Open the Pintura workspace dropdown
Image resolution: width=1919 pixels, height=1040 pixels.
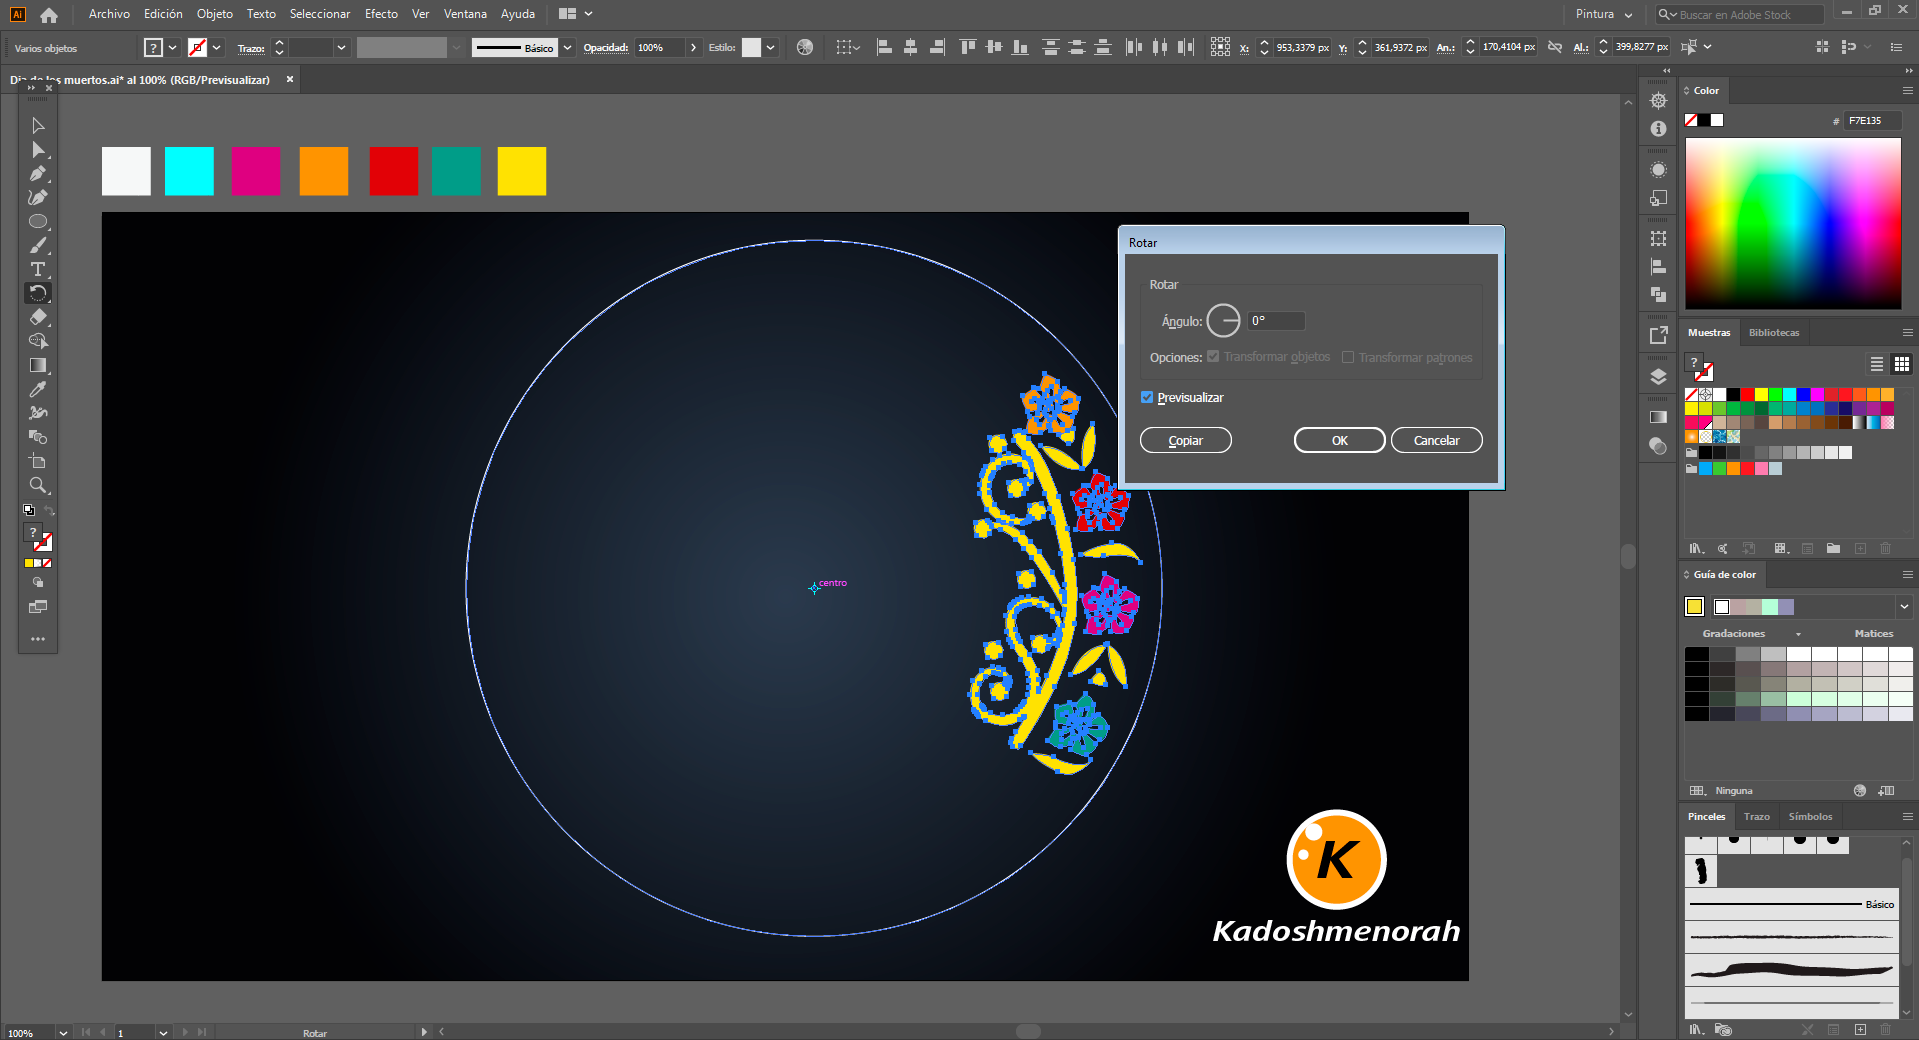tap(1604, 14)
